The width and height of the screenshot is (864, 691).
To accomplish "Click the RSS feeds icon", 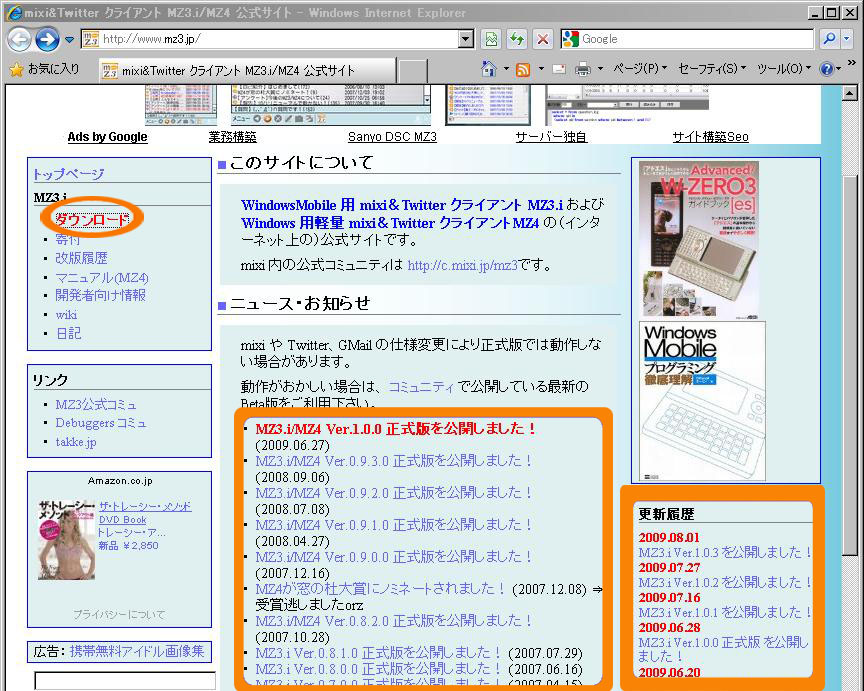I will (x=522, y=69).
